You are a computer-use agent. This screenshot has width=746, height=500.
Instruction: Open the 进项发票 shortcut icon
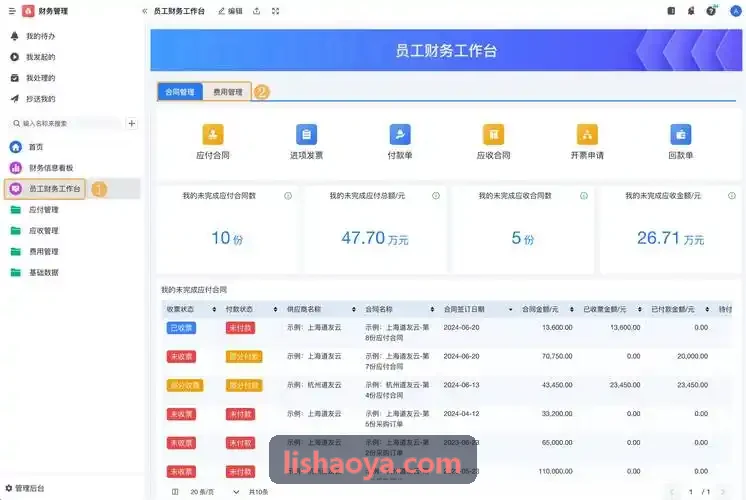pos(306,135)
